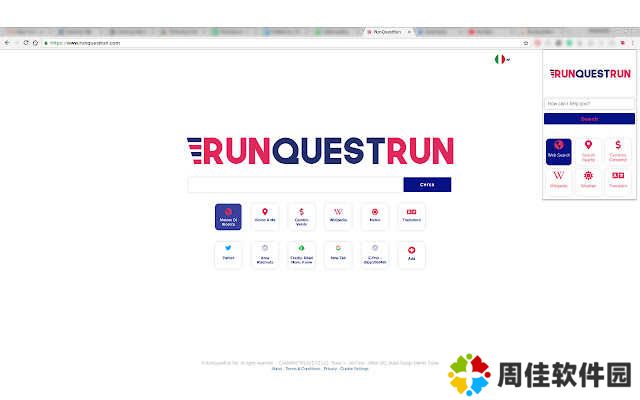Viewport: 640px width, 400px height.
Task: Open Translator in the extension popup
Action: tap(618, 180)
